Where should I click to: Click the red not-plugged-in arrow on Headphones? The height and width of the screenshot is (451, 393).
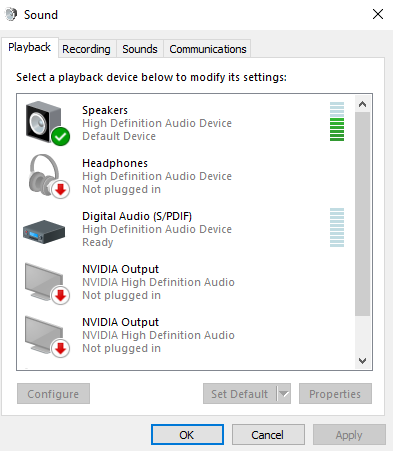point(61,190)
